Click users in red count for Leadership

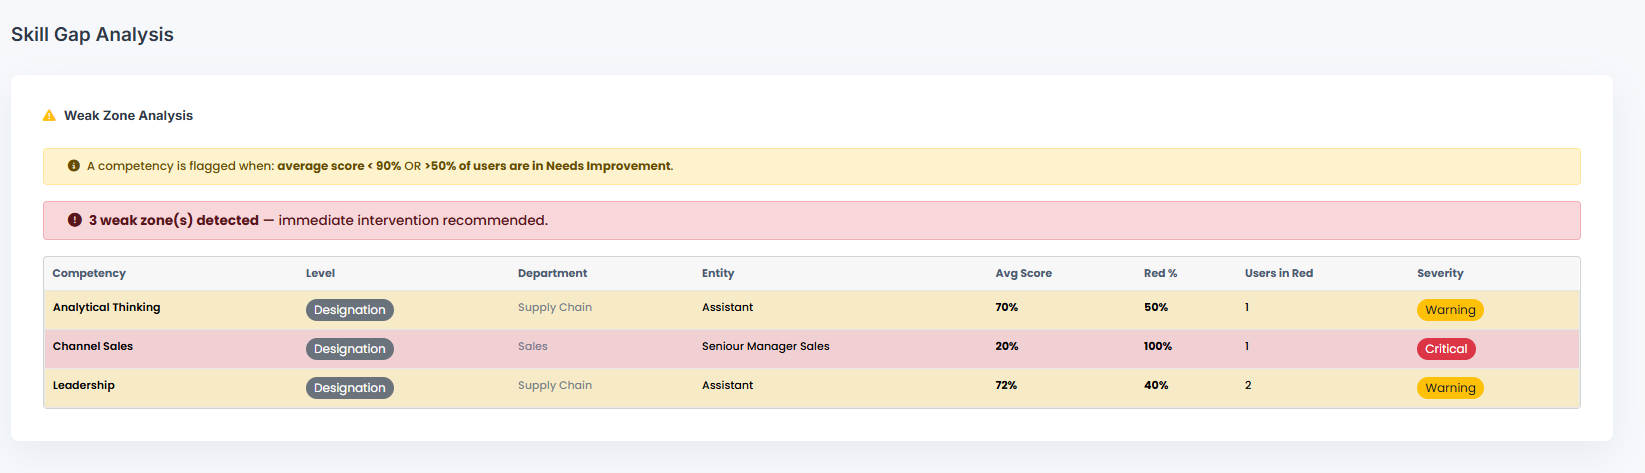point(1248,385)
